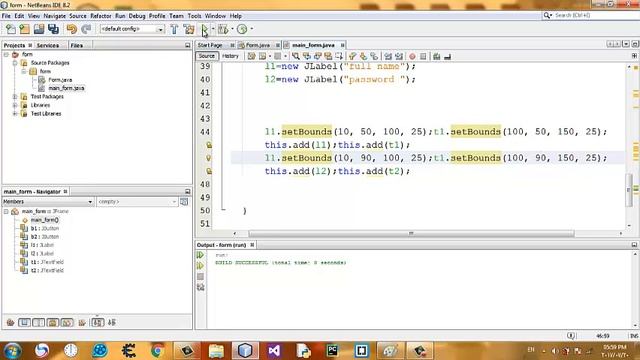Click the Build Project hammer icon
The width and height of the screenshot is (640, 360).
pos(174,29)
